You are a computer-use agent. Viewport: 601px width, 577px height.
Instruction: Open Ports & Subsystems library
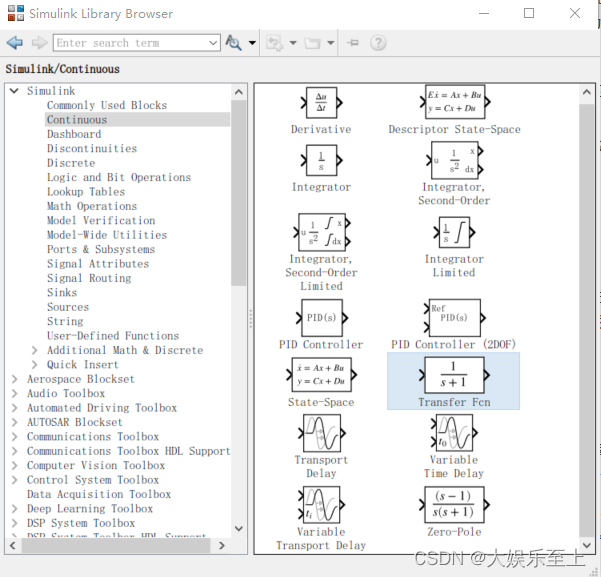click(x=101, y=249)
